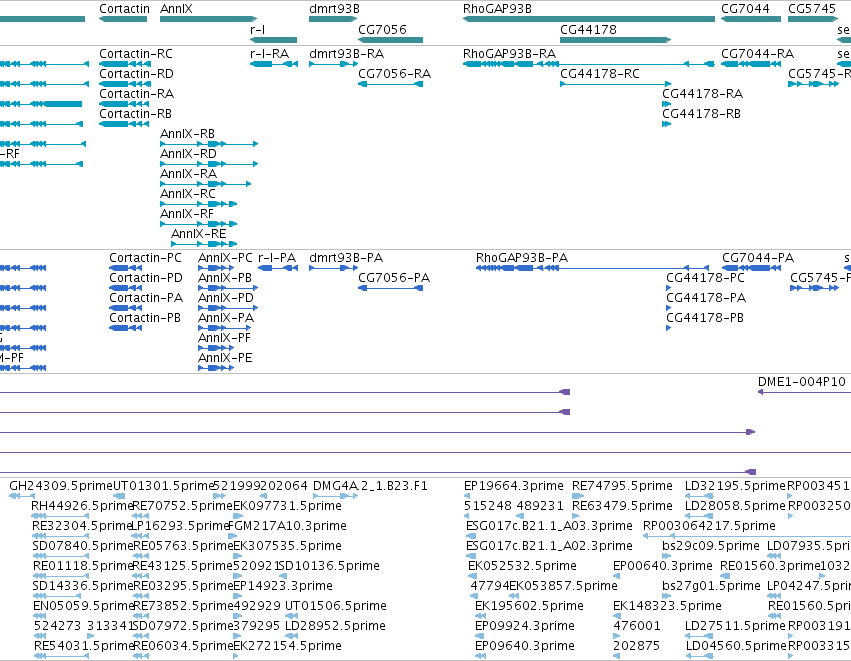This screenshot has width=851, height=661.
Task: Open the RE74795.5prime EST label
Action: pos(623,486)
